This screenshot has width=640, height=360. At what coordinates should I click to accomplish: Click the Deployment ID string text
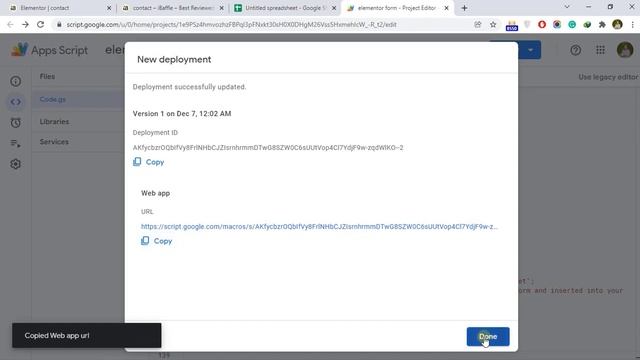pos(268,147)
